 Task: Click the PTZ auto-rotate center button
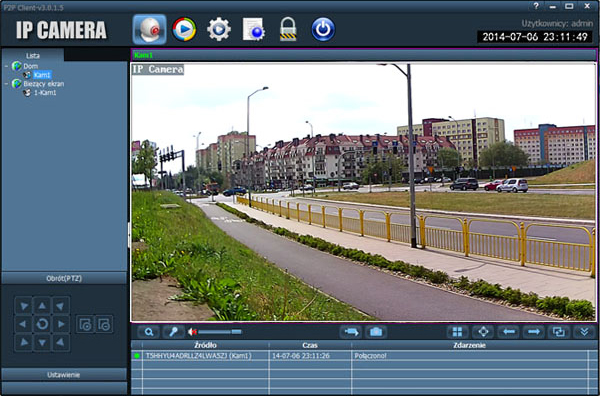(x=42, y=324)
